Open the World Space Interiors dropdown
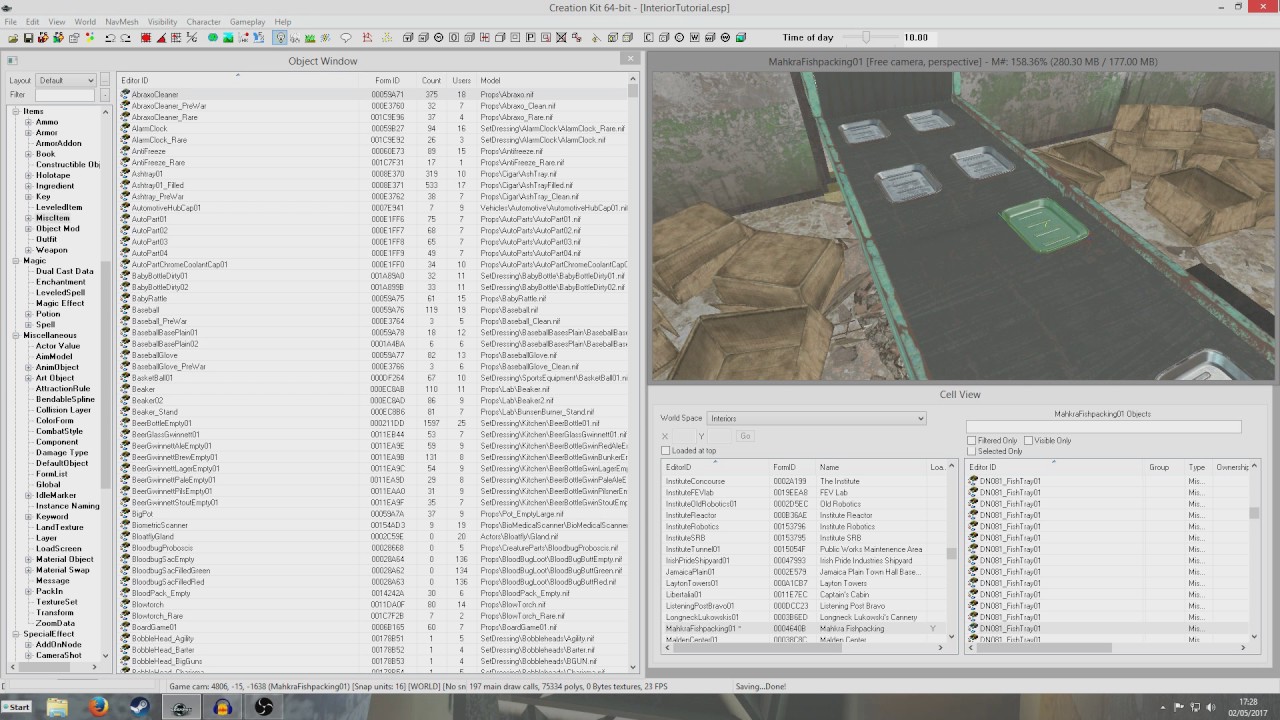 [x=816, y=418]
